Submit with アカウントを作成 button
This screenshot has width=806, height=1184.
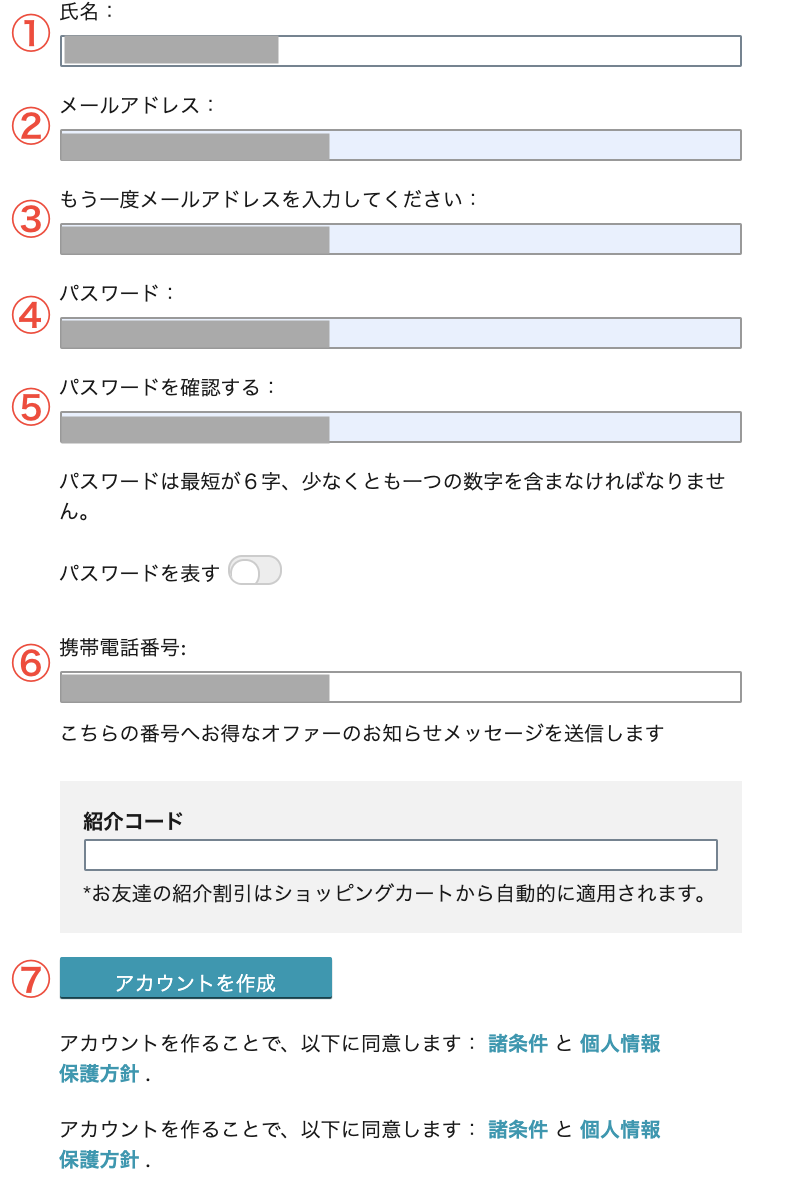[x=196, y=978]
